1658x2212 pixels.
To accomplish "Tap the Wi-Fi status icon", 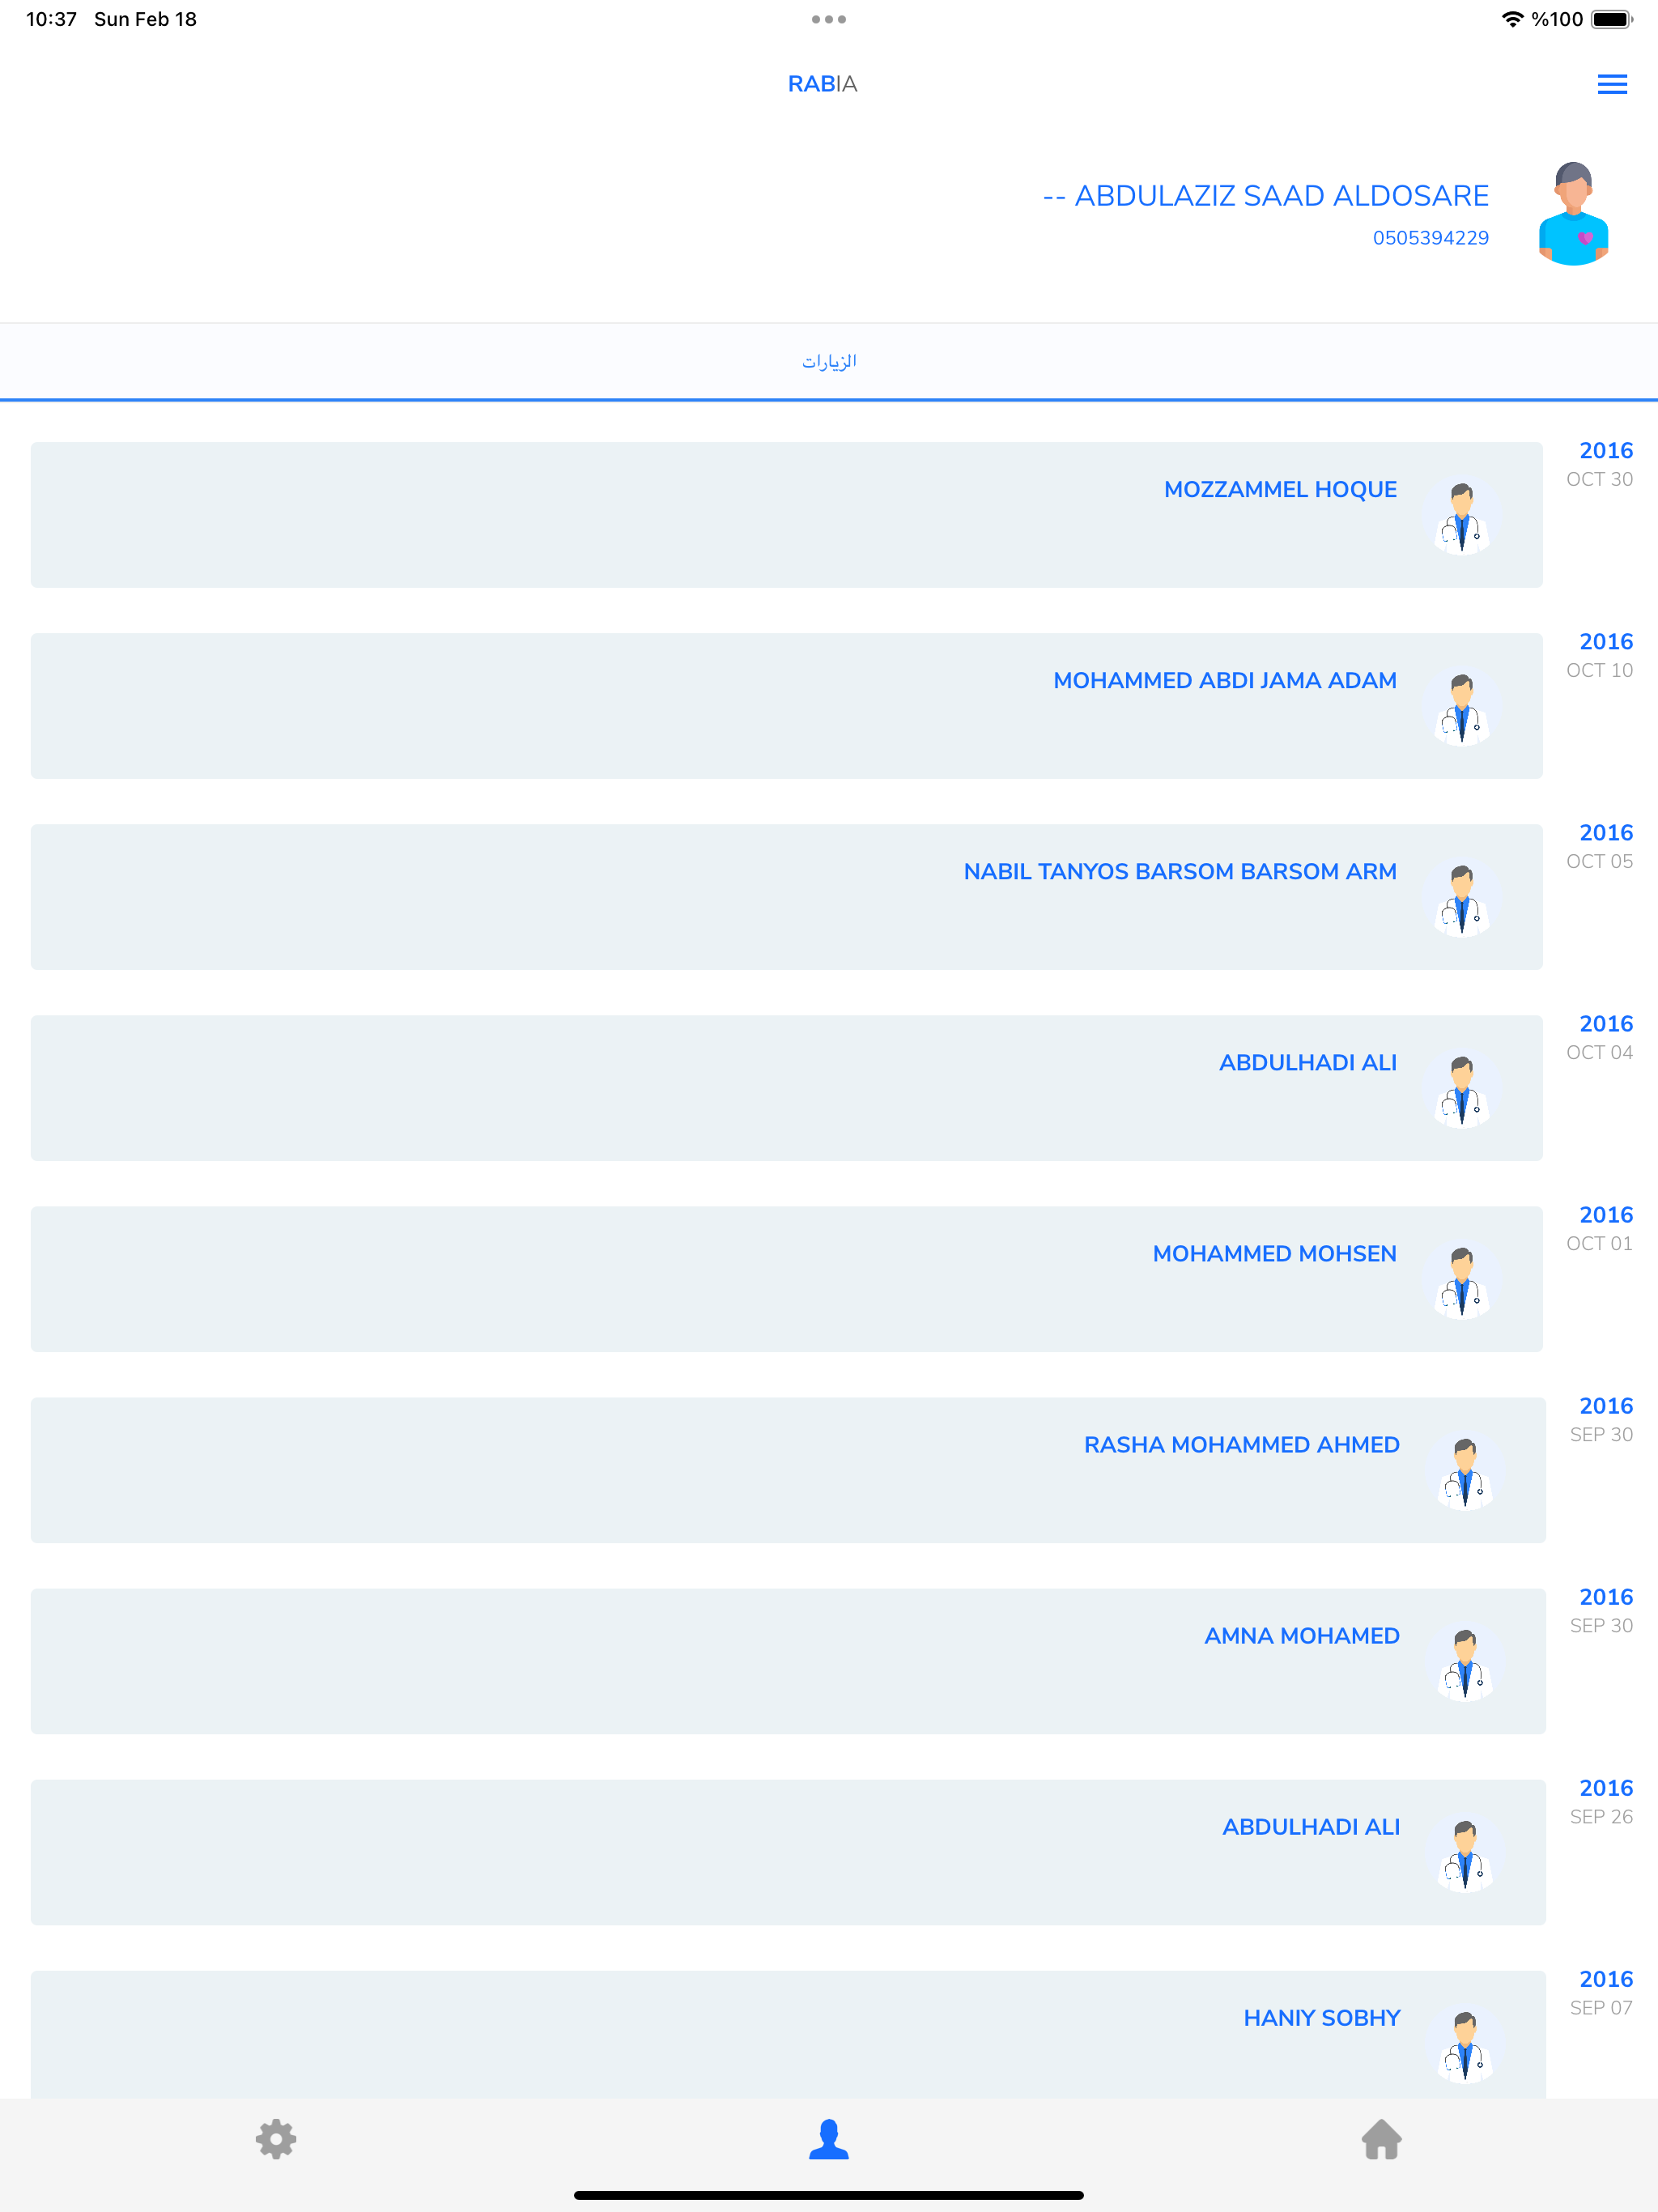I will 1512,19.
